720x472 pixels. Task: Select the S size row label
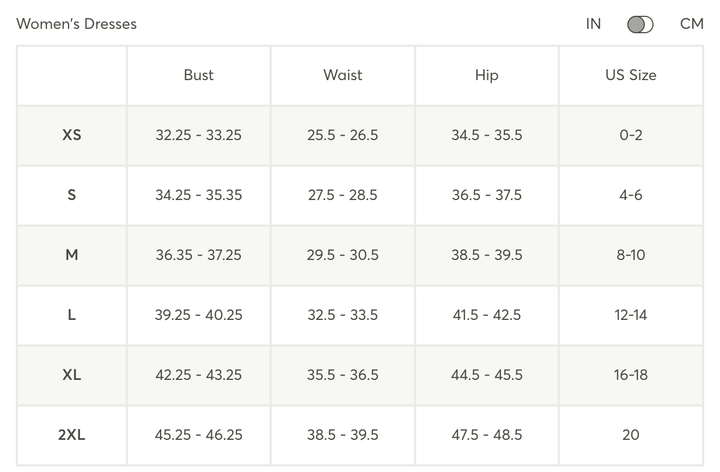tap(72, 195)
